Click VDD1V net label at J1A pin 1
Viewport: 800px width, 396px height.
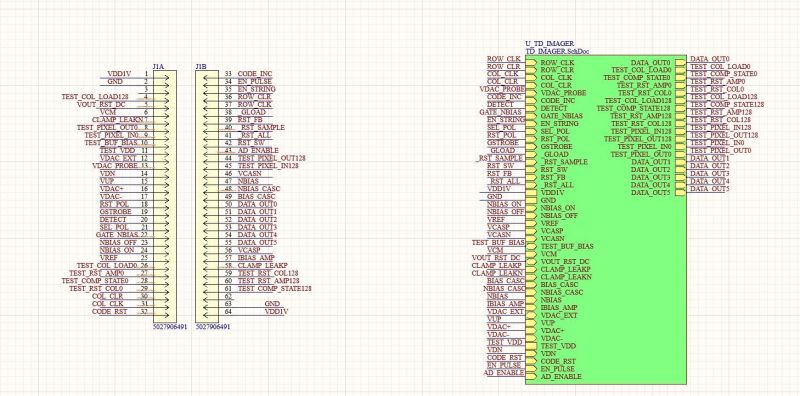[x=119, y=74]
